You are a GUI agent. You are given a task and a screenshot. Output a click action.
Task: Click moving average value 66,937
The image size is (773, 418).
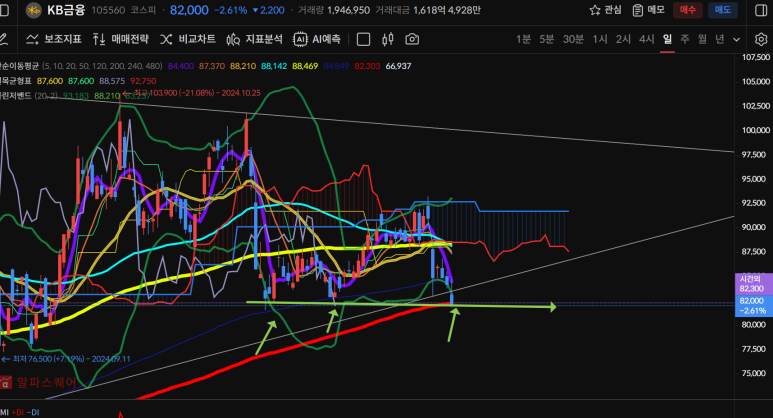pyautogui.click(x=398, y=66)
